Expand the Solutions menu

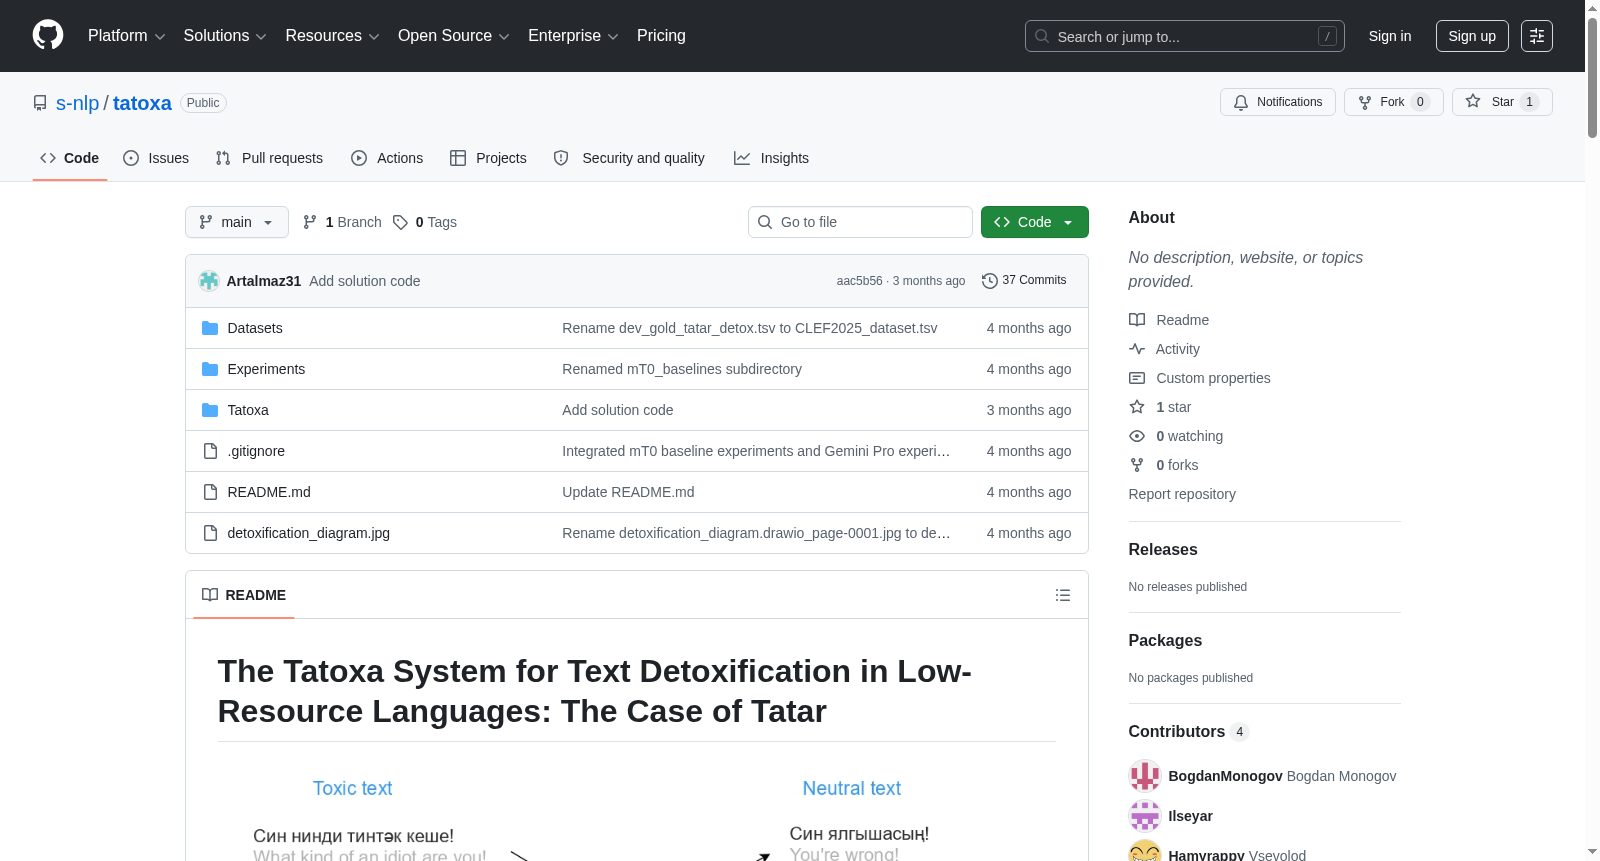point(225,36)
